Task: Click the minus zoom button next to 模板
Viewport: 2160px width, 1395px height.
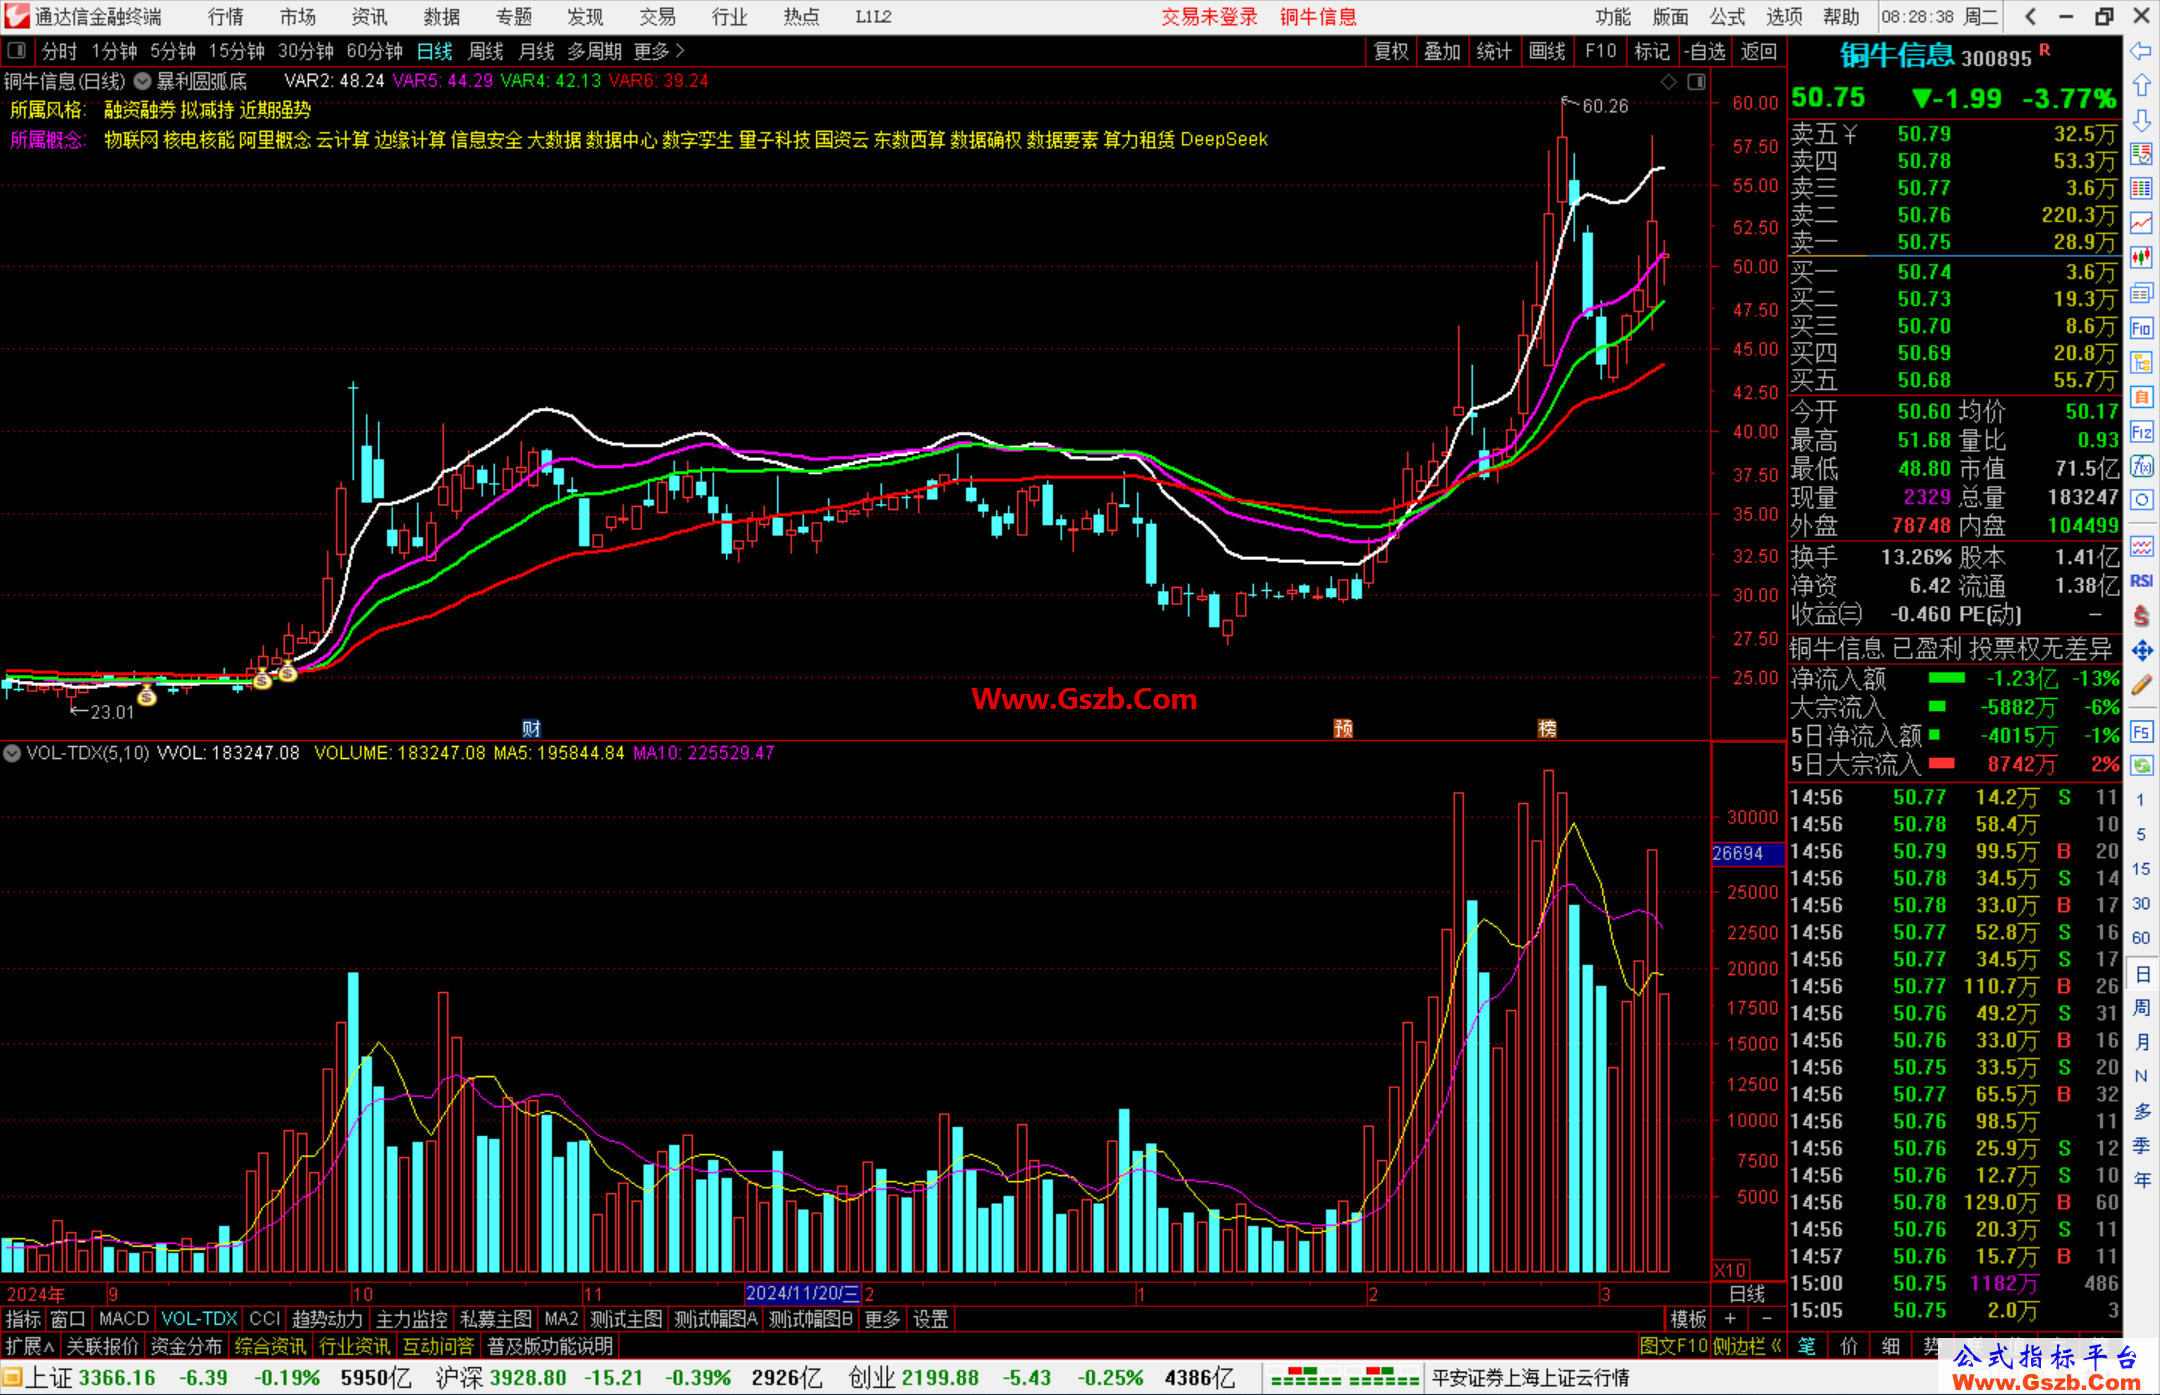Action: [x=1766, y=1319]
